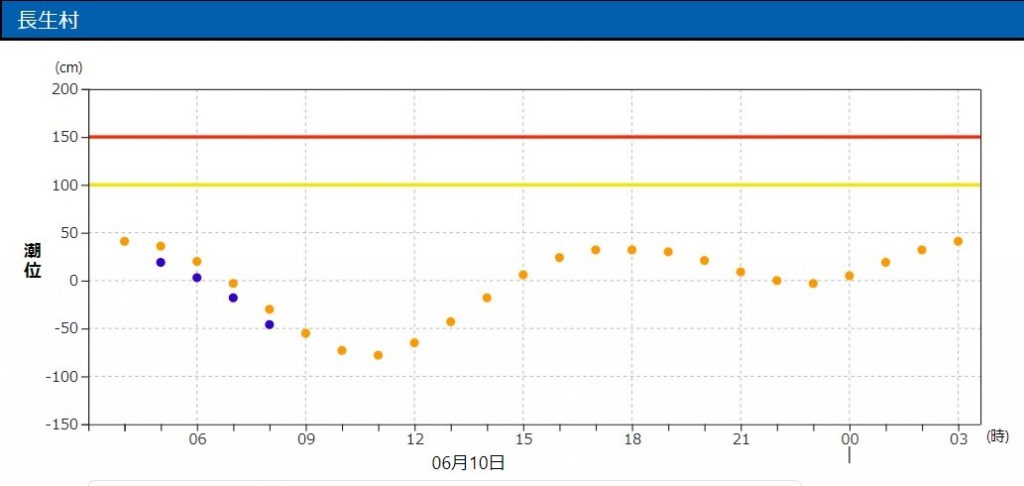Viewport: 1024px width, 486px height.
Task: Select the orange data point at 14 hour
Action: (x=487, y=298)
